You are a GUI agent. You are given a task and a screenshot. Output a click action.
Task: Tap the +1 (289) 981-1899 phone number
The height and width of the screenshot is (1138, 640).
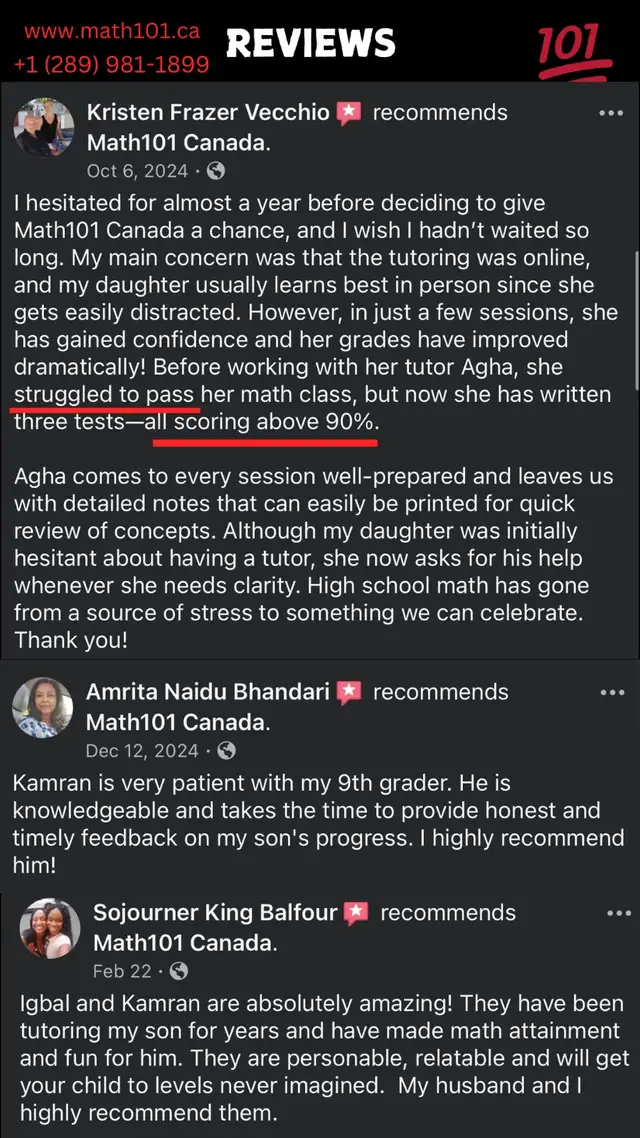[x=112, y=65]
